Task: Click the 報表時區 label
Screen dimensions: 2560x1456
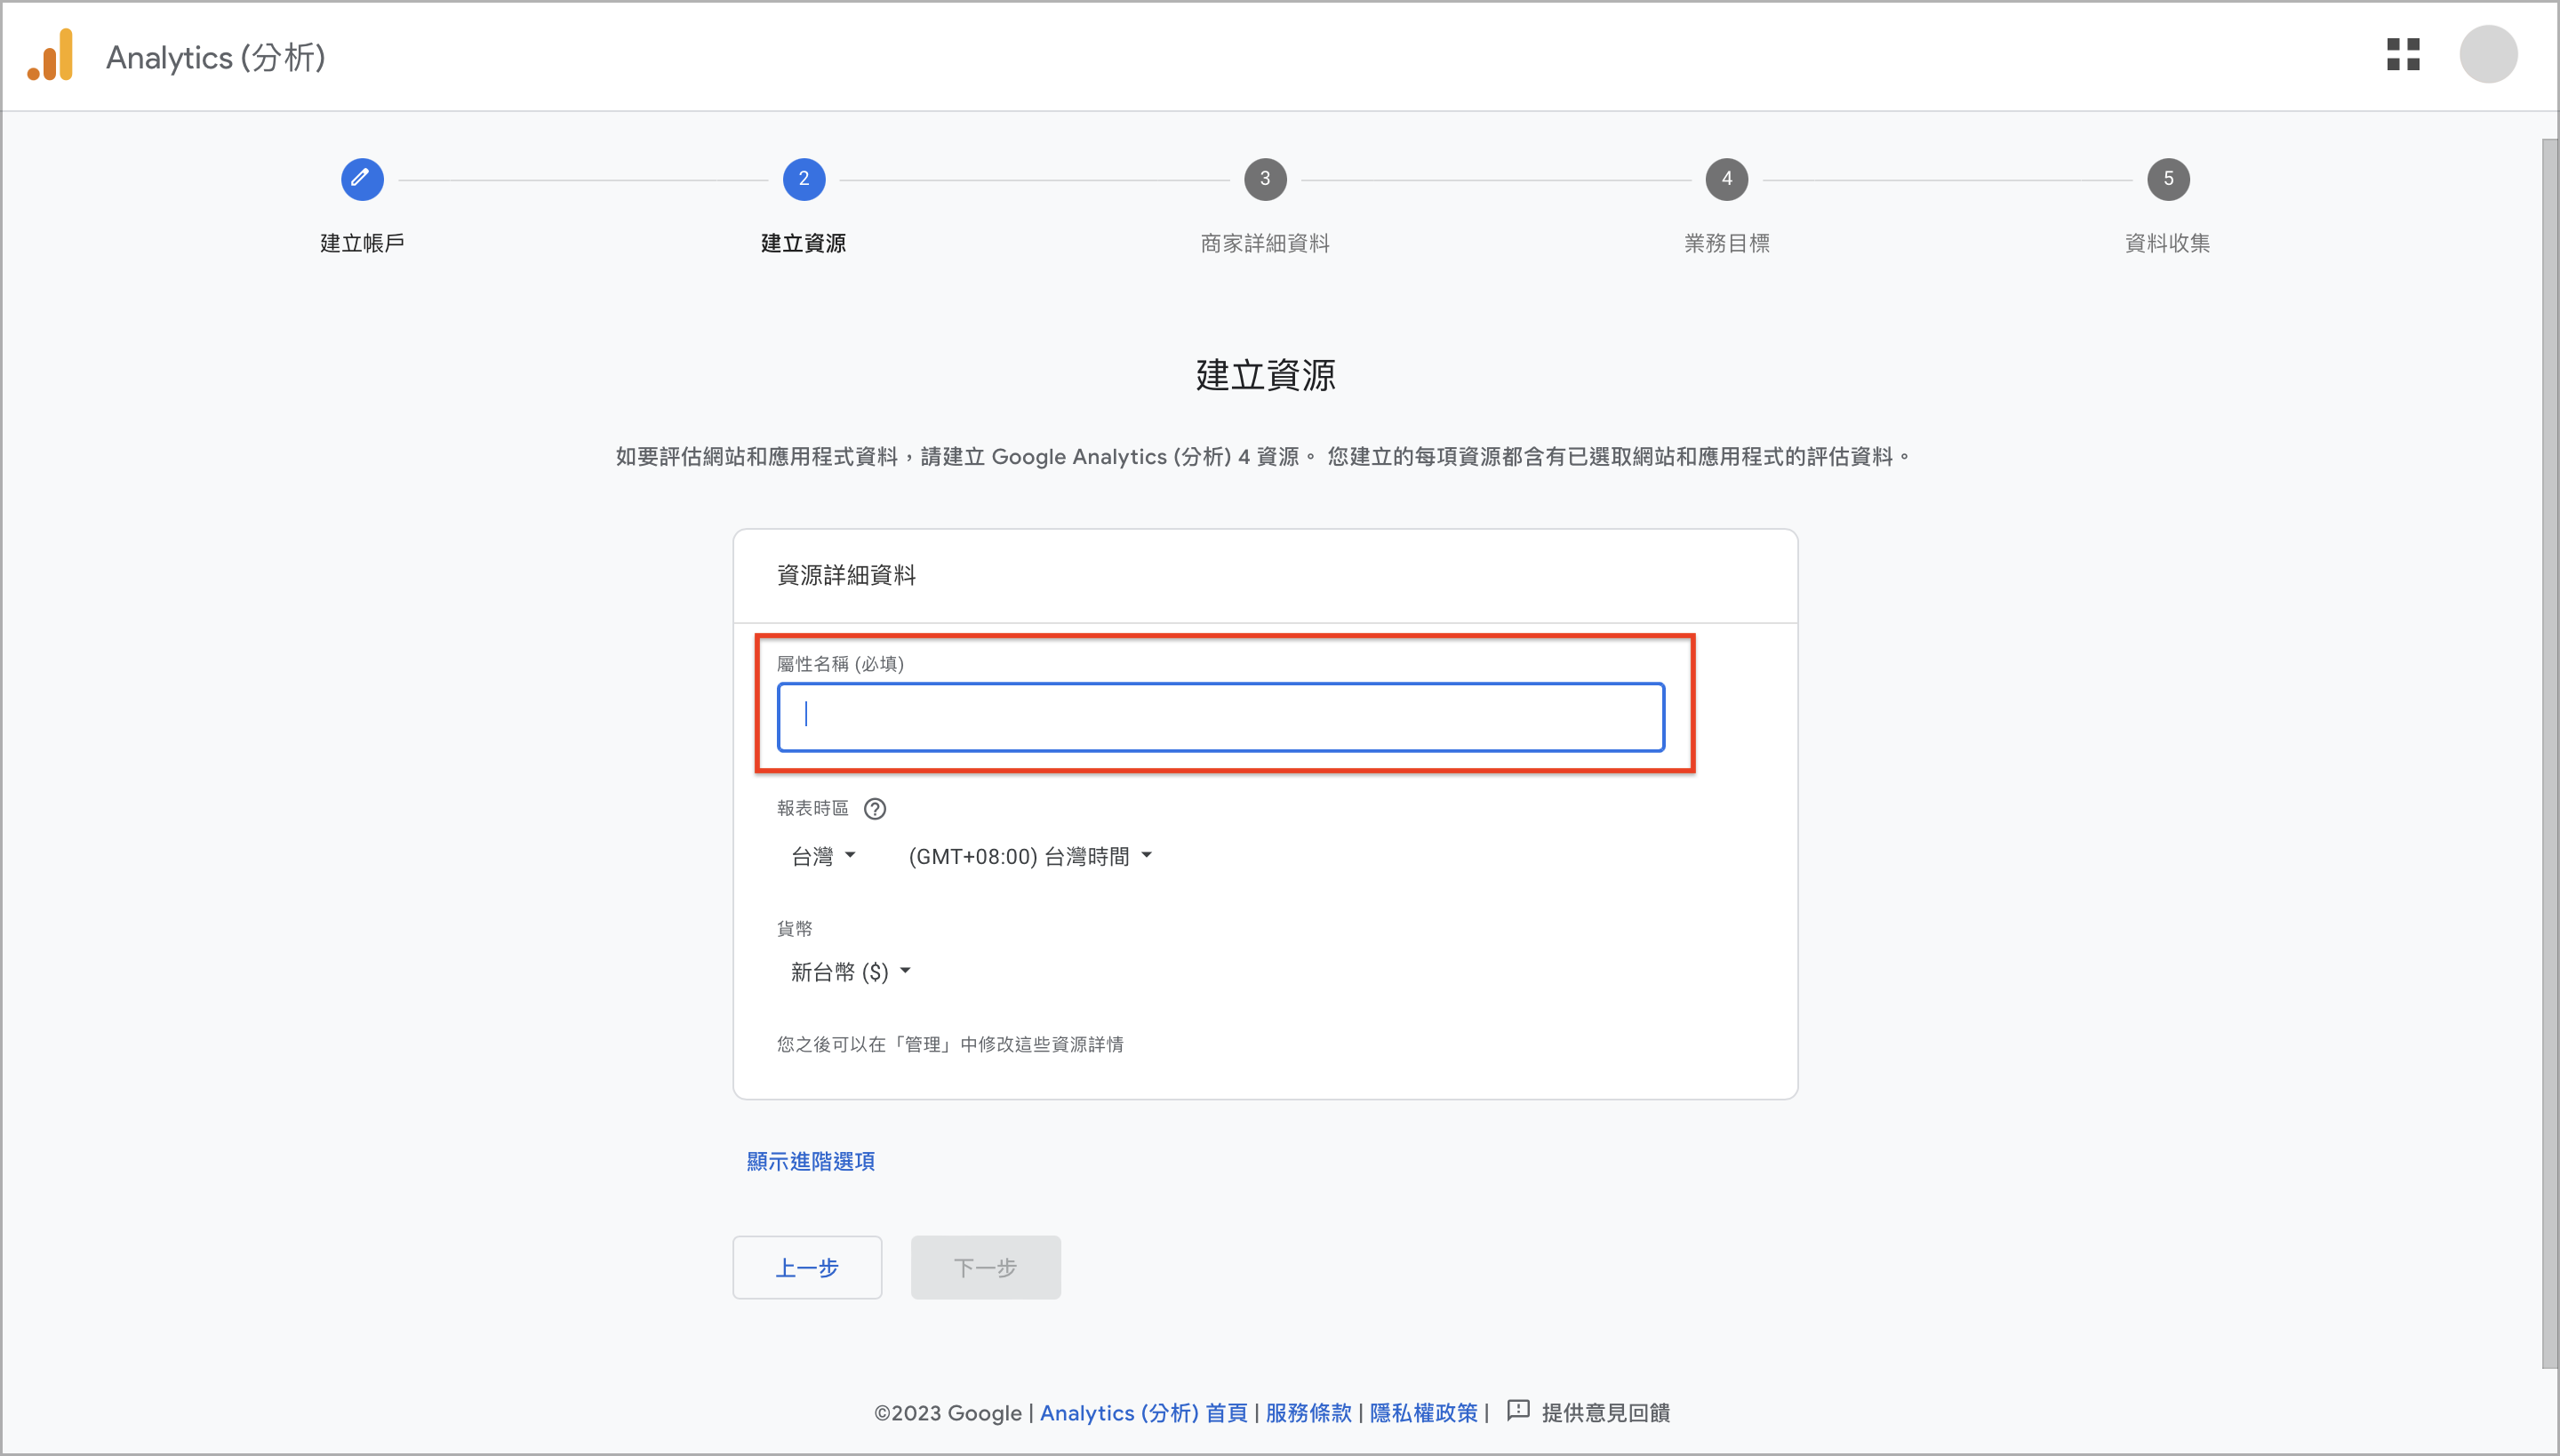Action: click(813, 808)
